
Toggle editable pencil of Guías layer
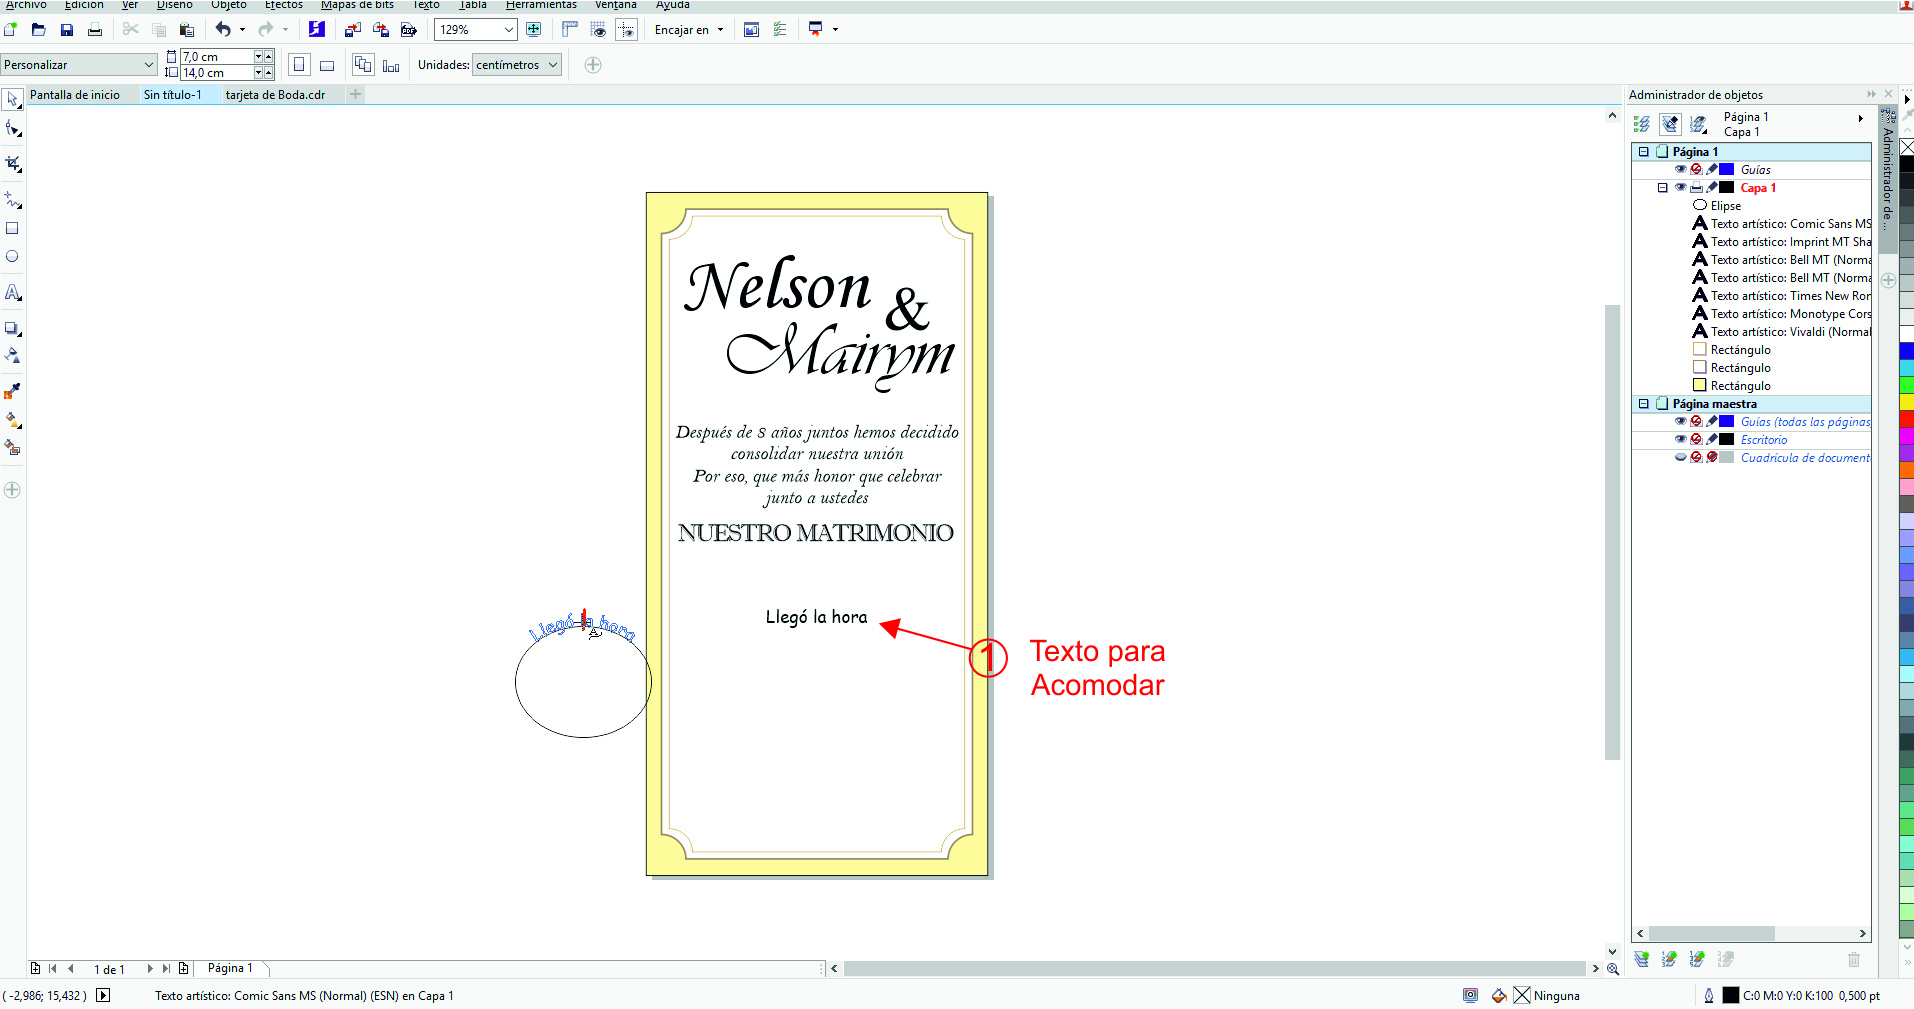click(1712, 169)
